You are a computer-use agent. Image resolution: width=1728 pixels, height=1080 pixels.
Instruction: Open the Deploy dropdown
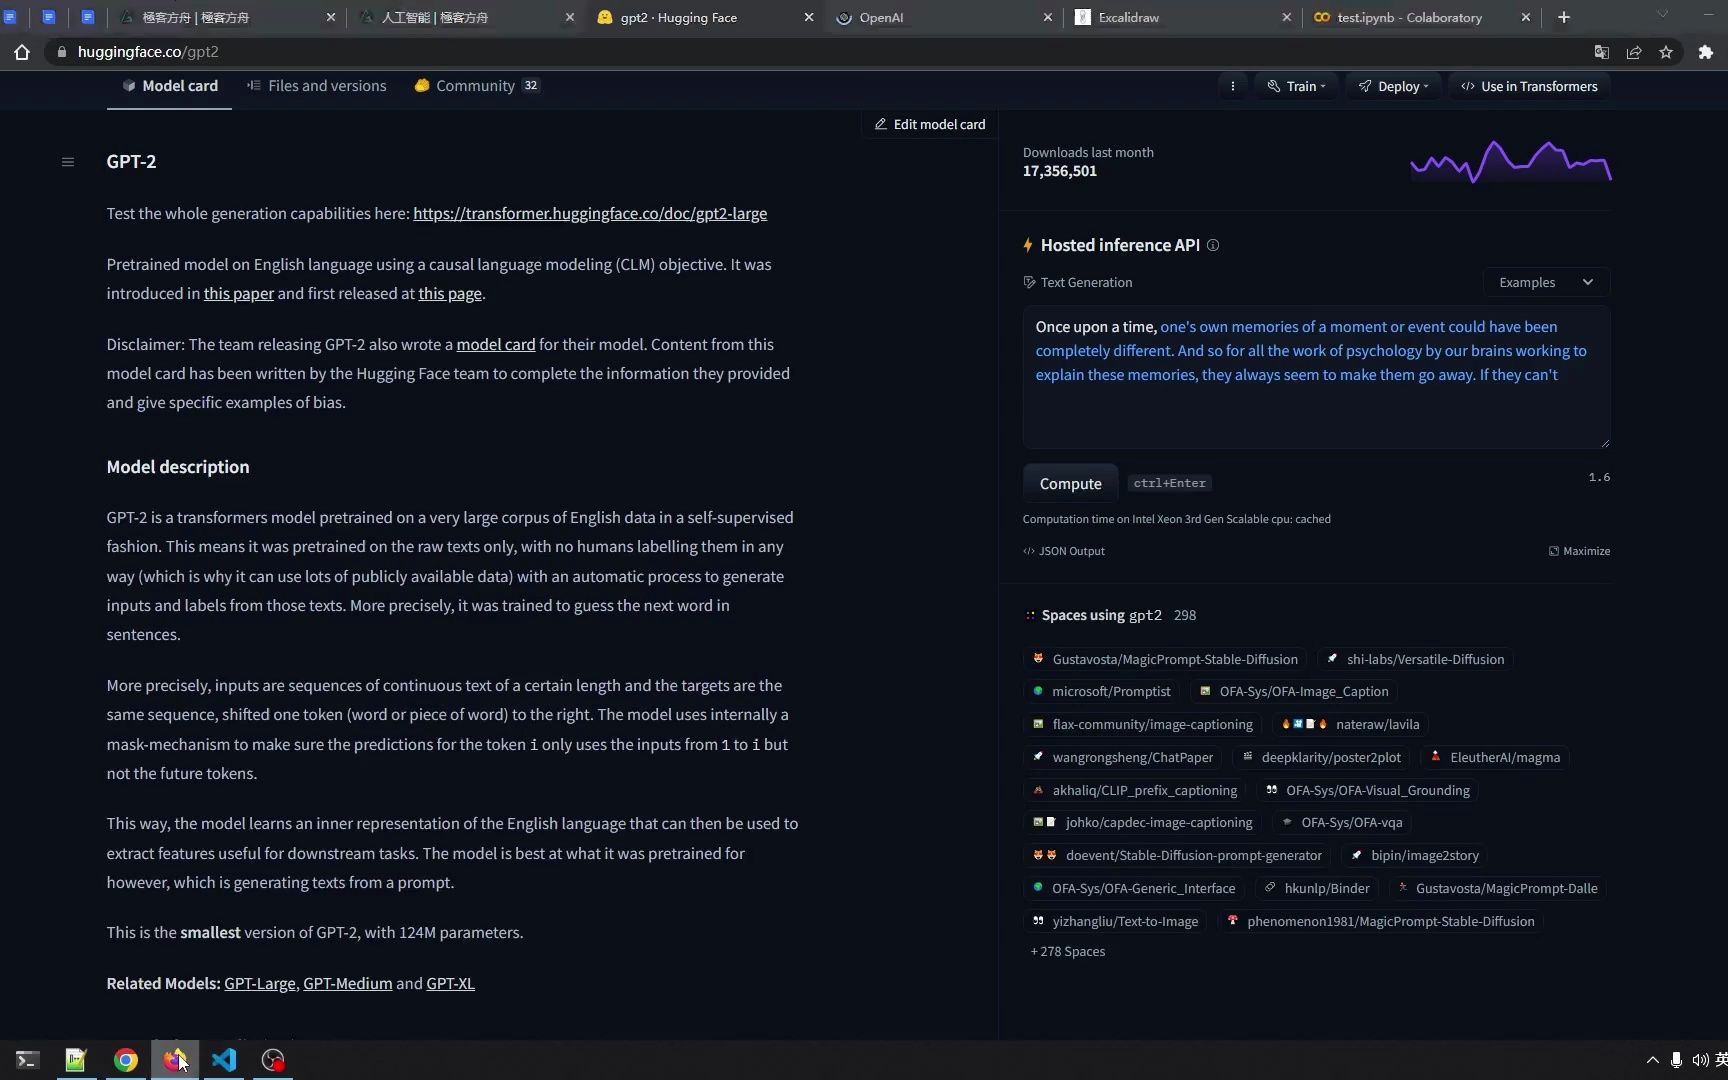pos(1393,86)
